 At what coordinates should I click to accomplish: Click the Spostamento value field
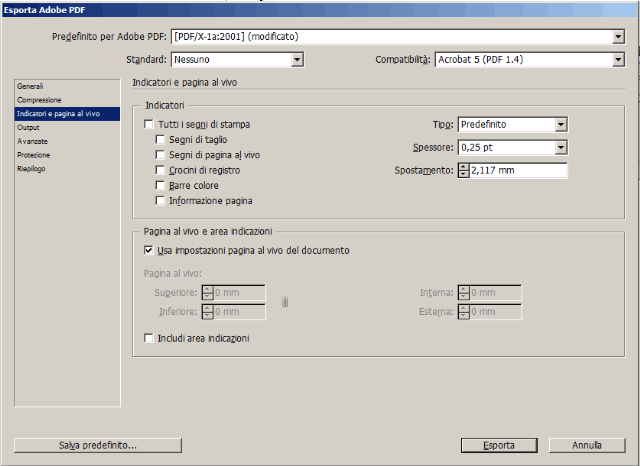click(x=518, y=170)
